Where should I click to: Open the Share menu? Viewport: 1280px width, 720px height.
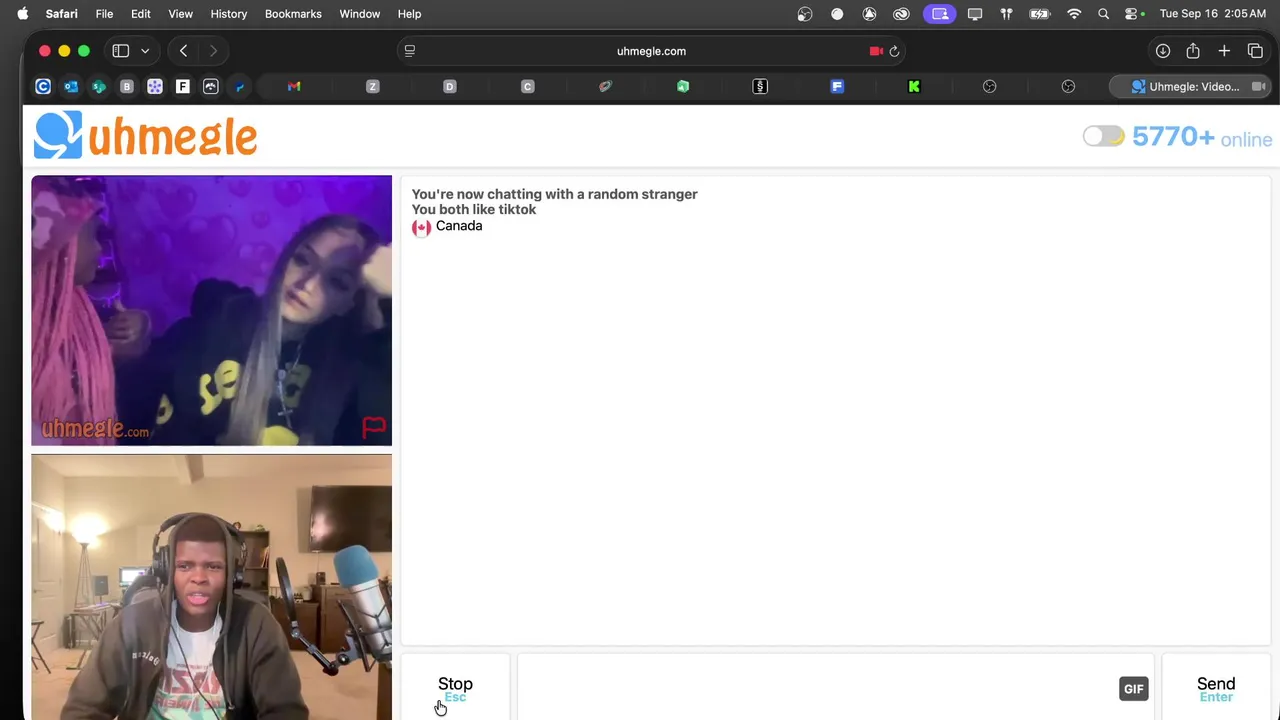pyautogui.click(x=1193, y=51)
